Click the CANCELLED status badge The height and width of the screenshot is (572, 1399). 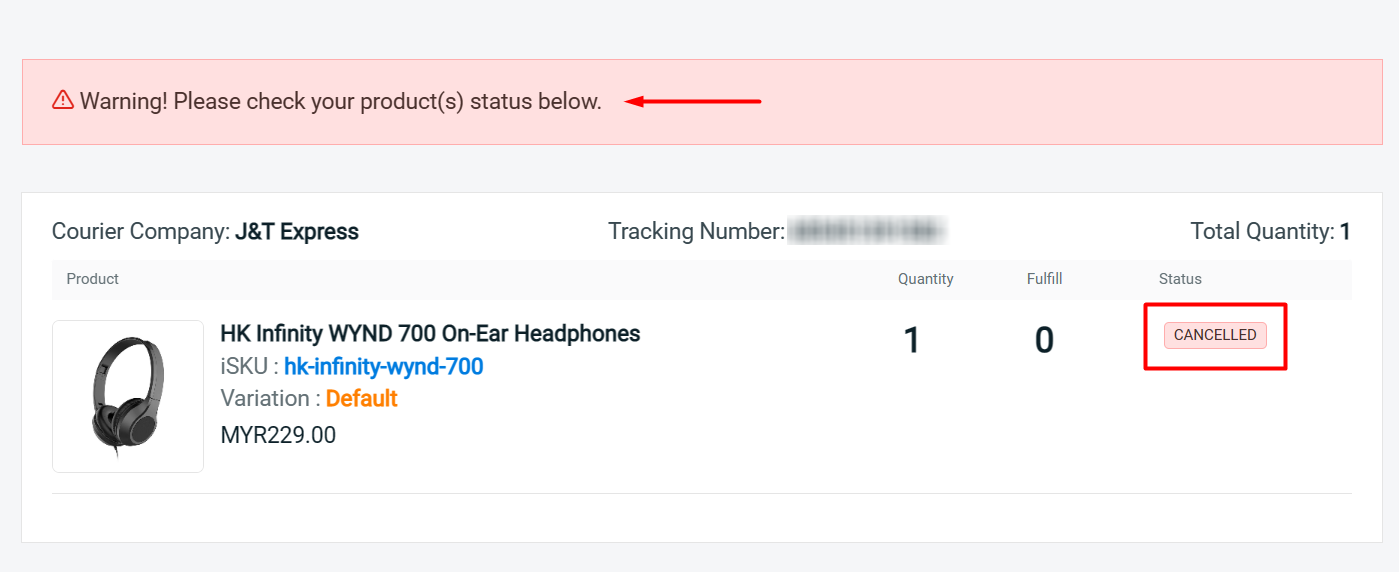pyautogui.click(x=1215, y=336)
